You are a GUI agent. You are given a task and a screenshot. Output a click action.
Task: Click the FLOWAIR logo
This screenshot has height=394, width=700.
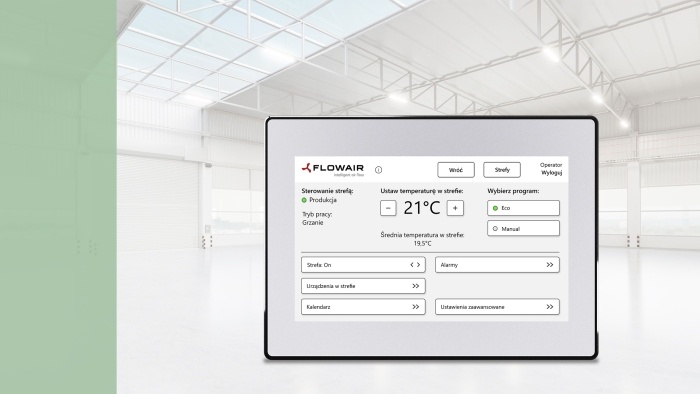coord(333,170)
